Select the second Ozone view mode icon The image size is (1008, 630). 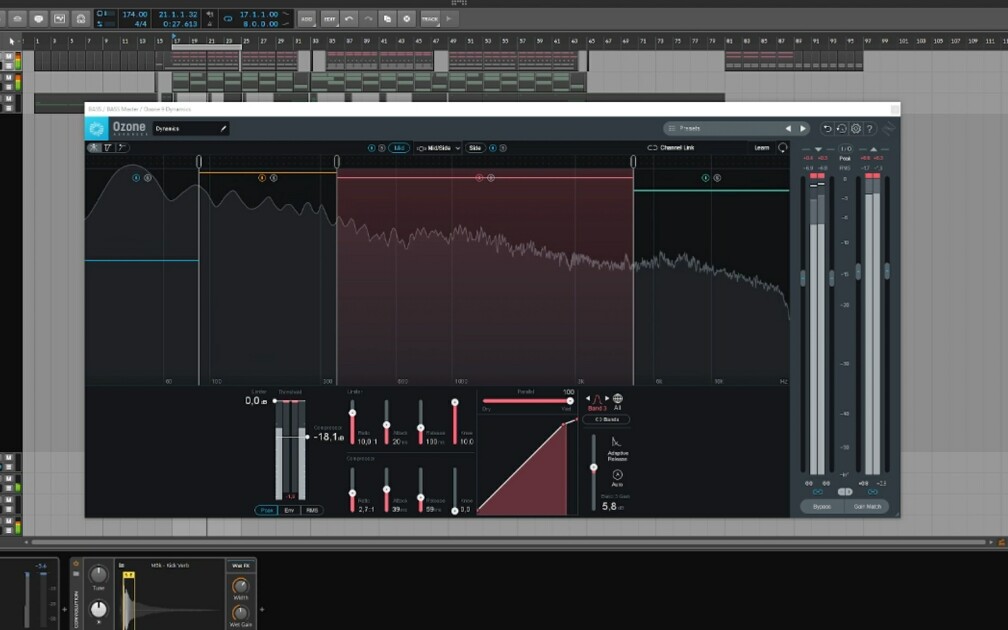(x=108, y=148)
